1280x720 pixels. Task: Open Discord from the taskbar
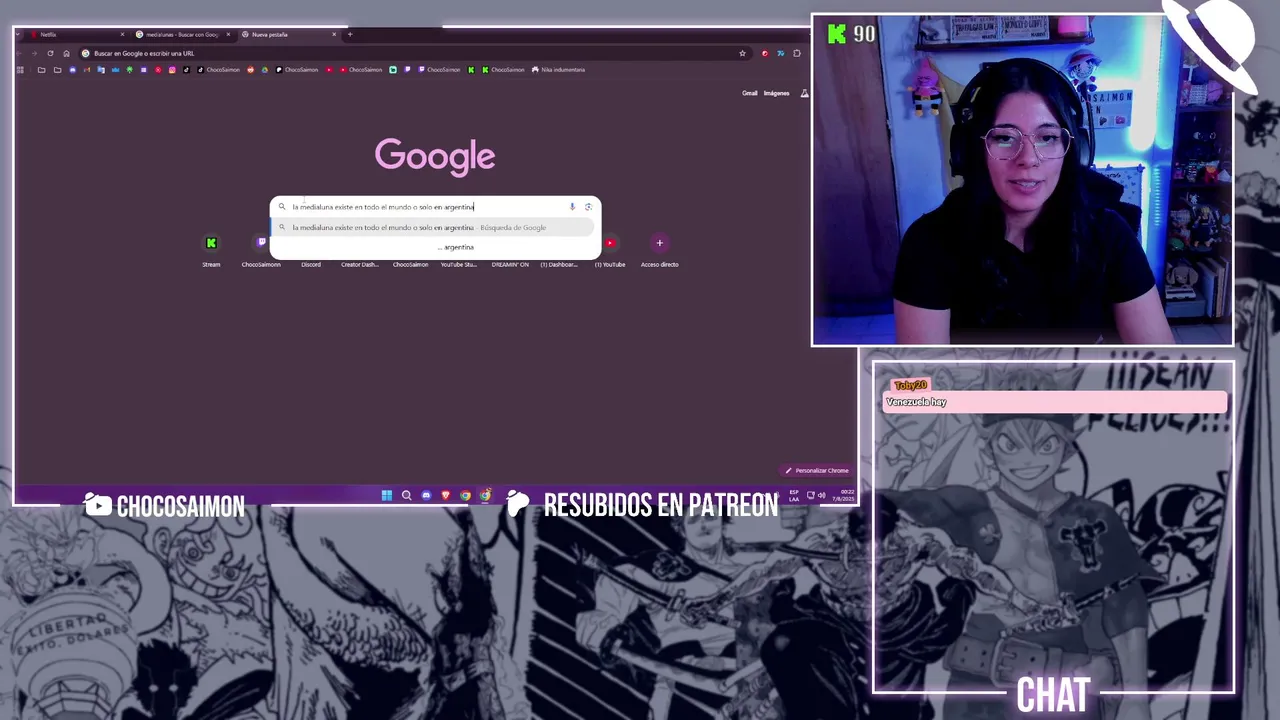pyautogui.click(x=426, y=495)
